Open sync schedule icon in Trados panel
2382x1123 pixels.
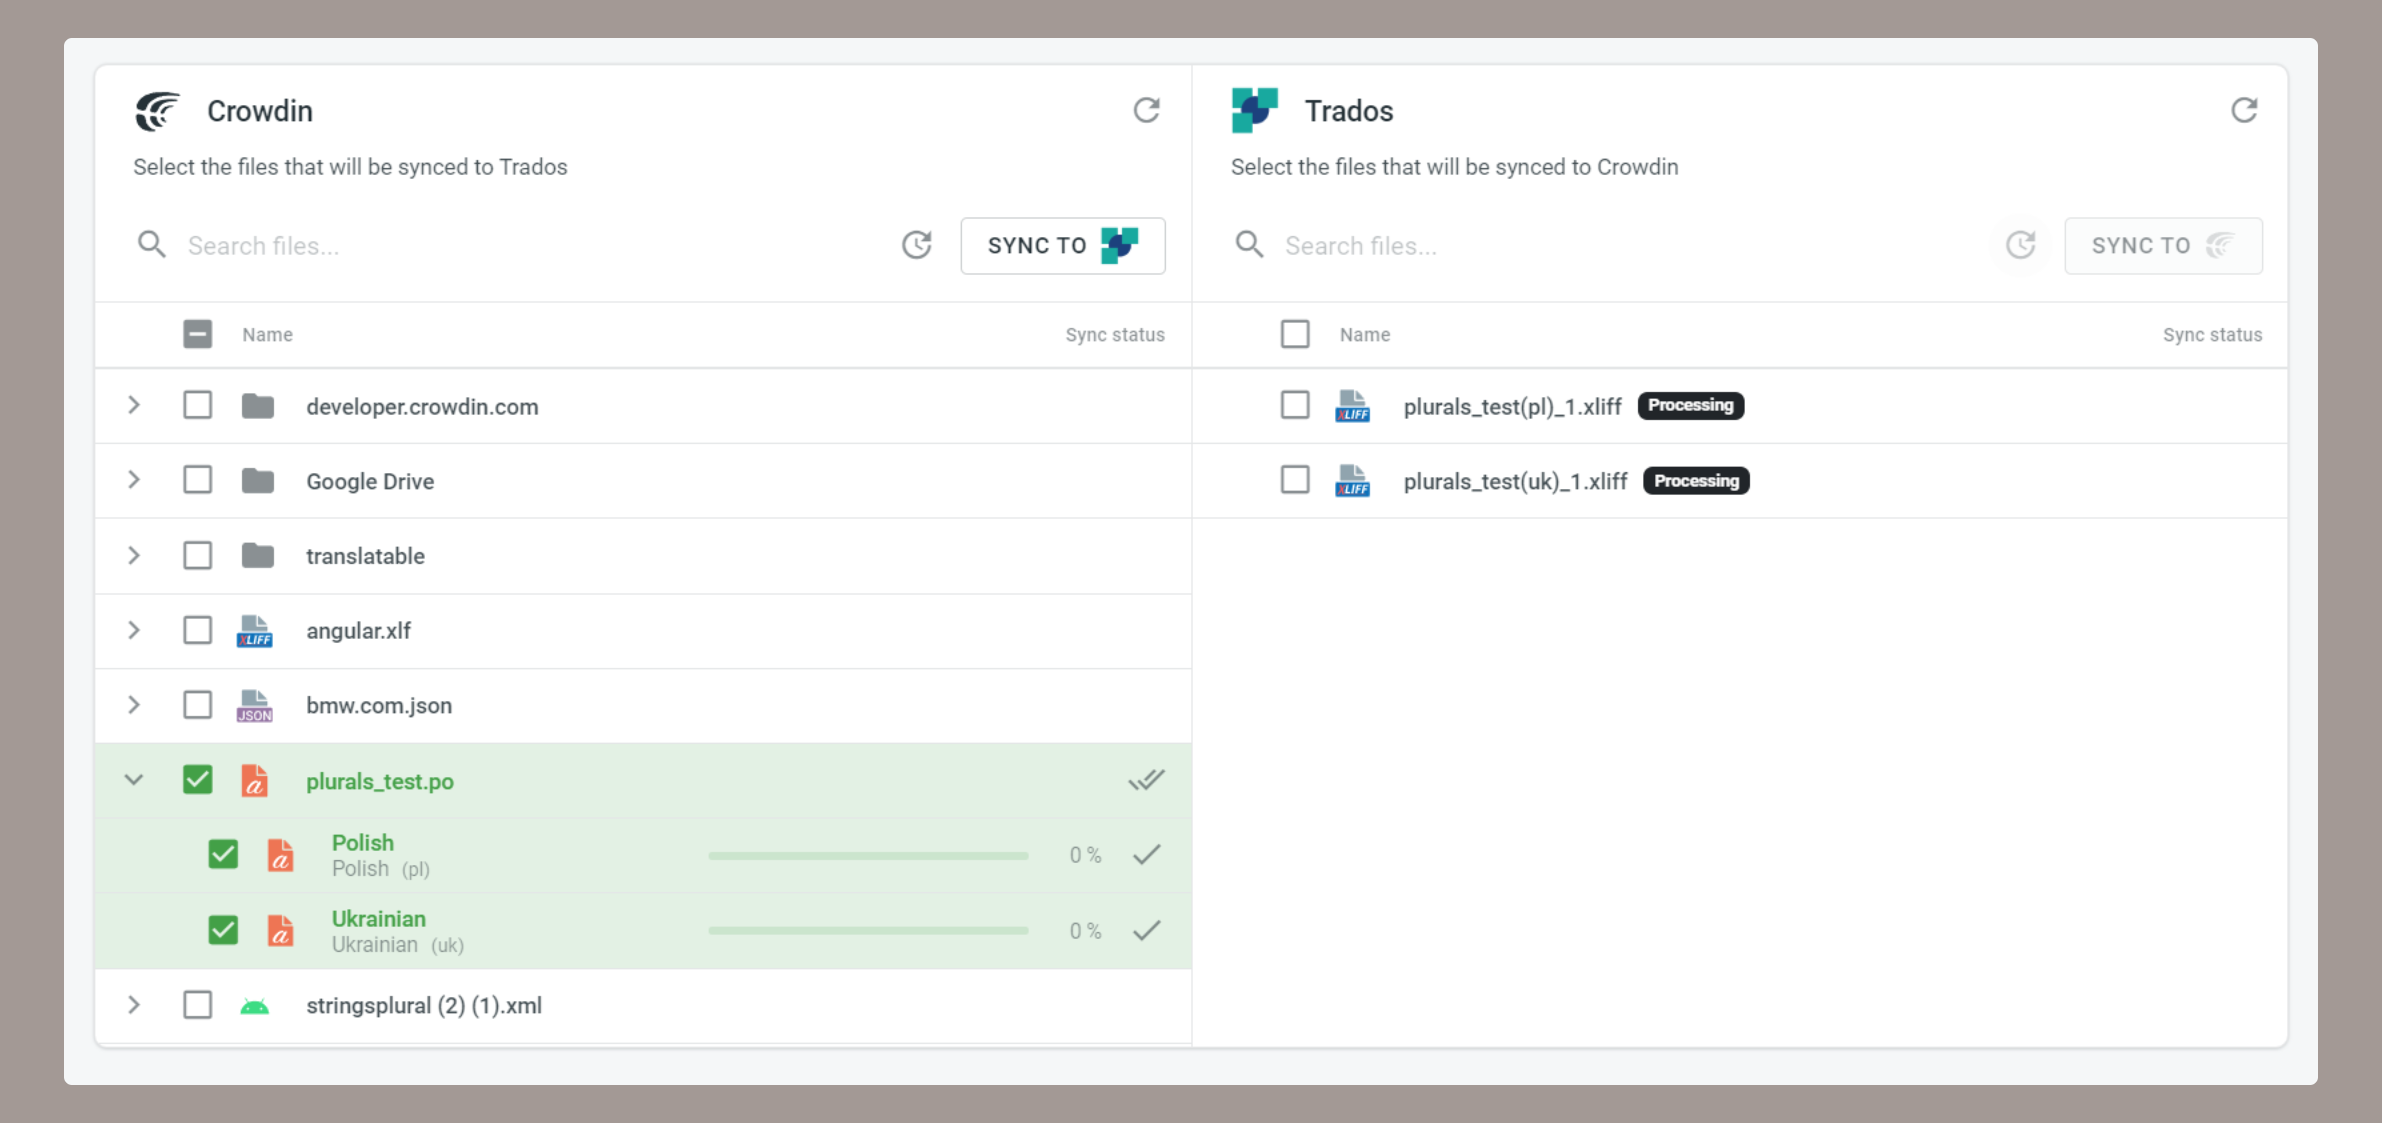click(2021, 245)
